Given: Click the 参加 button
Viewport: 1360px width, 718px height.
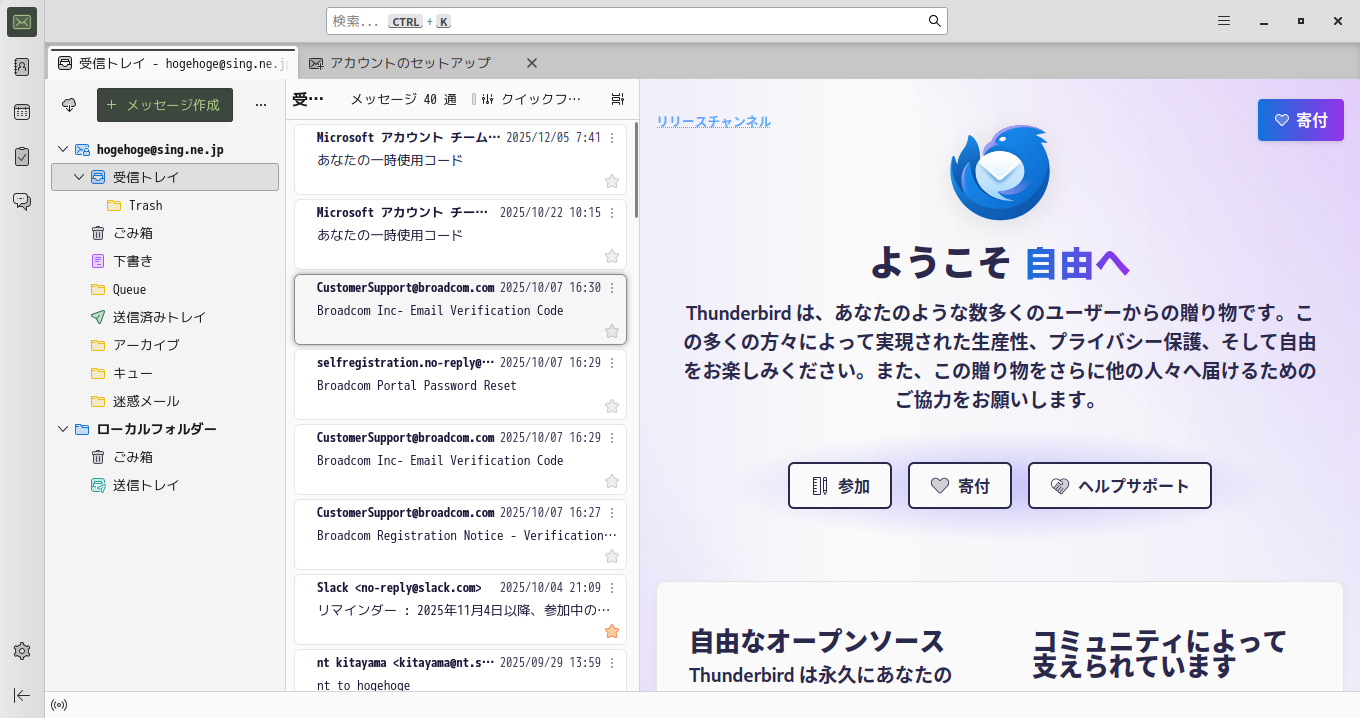Looking at the screenshot, I should pyautogui.click(x=840, y=486).
